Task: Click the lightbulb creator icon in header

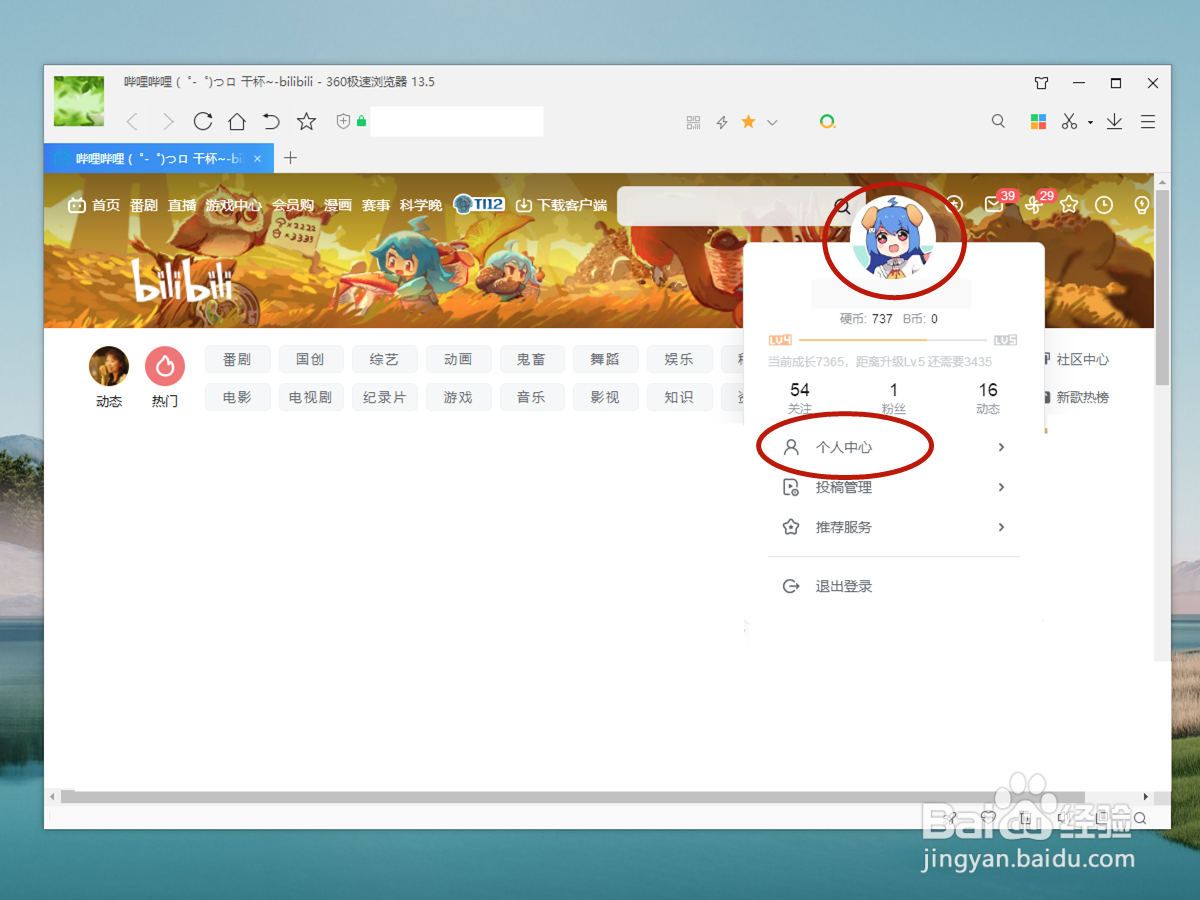Action: pyautogui.click(x=1142, y=204)
